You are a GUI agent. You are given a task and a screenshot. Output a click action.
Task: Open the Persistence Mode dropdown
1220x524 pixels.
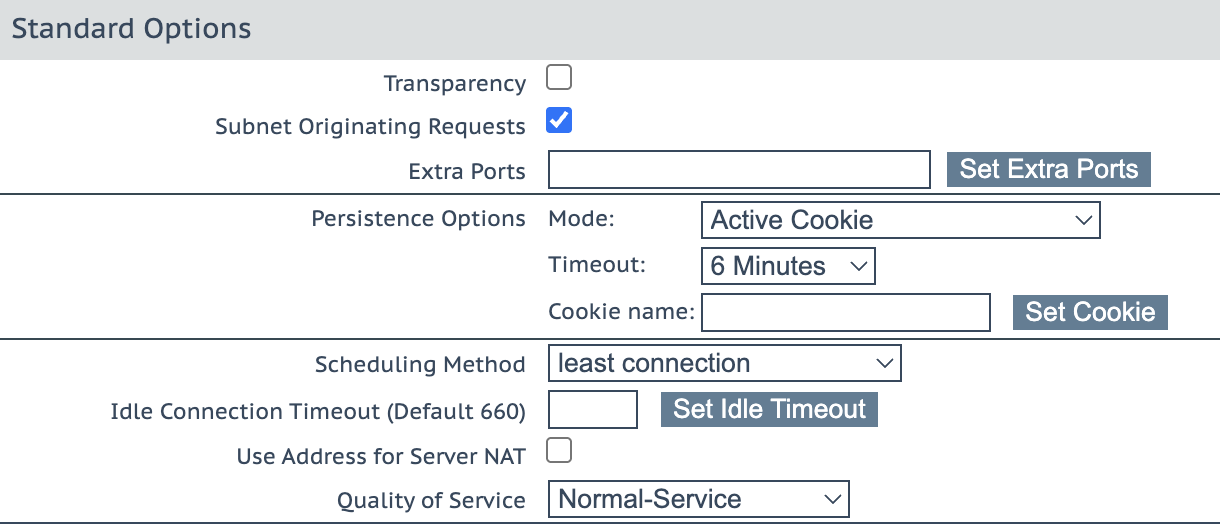click(x=899, y=220)
